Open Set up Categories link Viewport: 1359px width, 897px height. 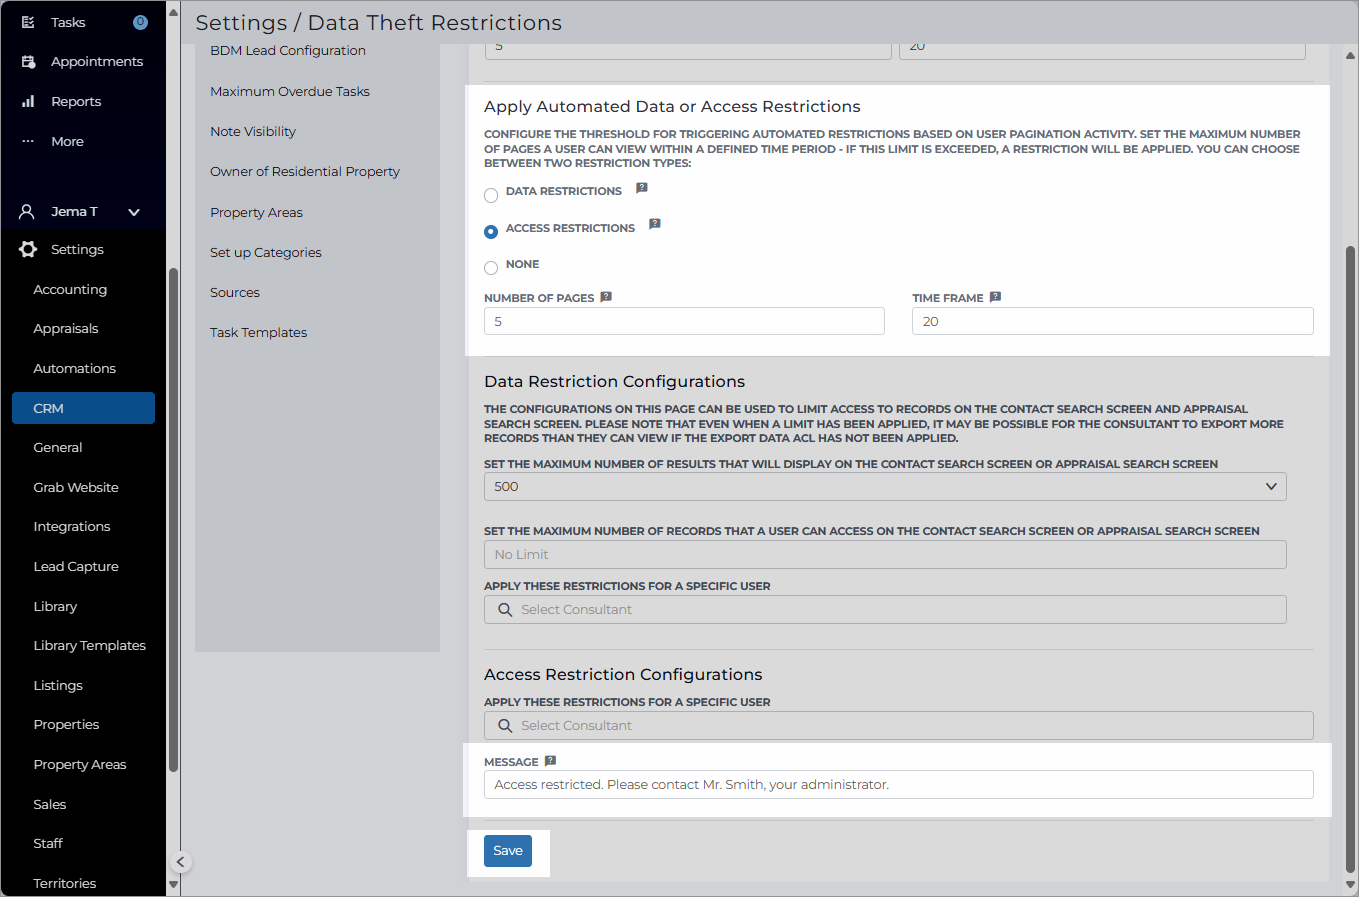[x=266, y=253]
